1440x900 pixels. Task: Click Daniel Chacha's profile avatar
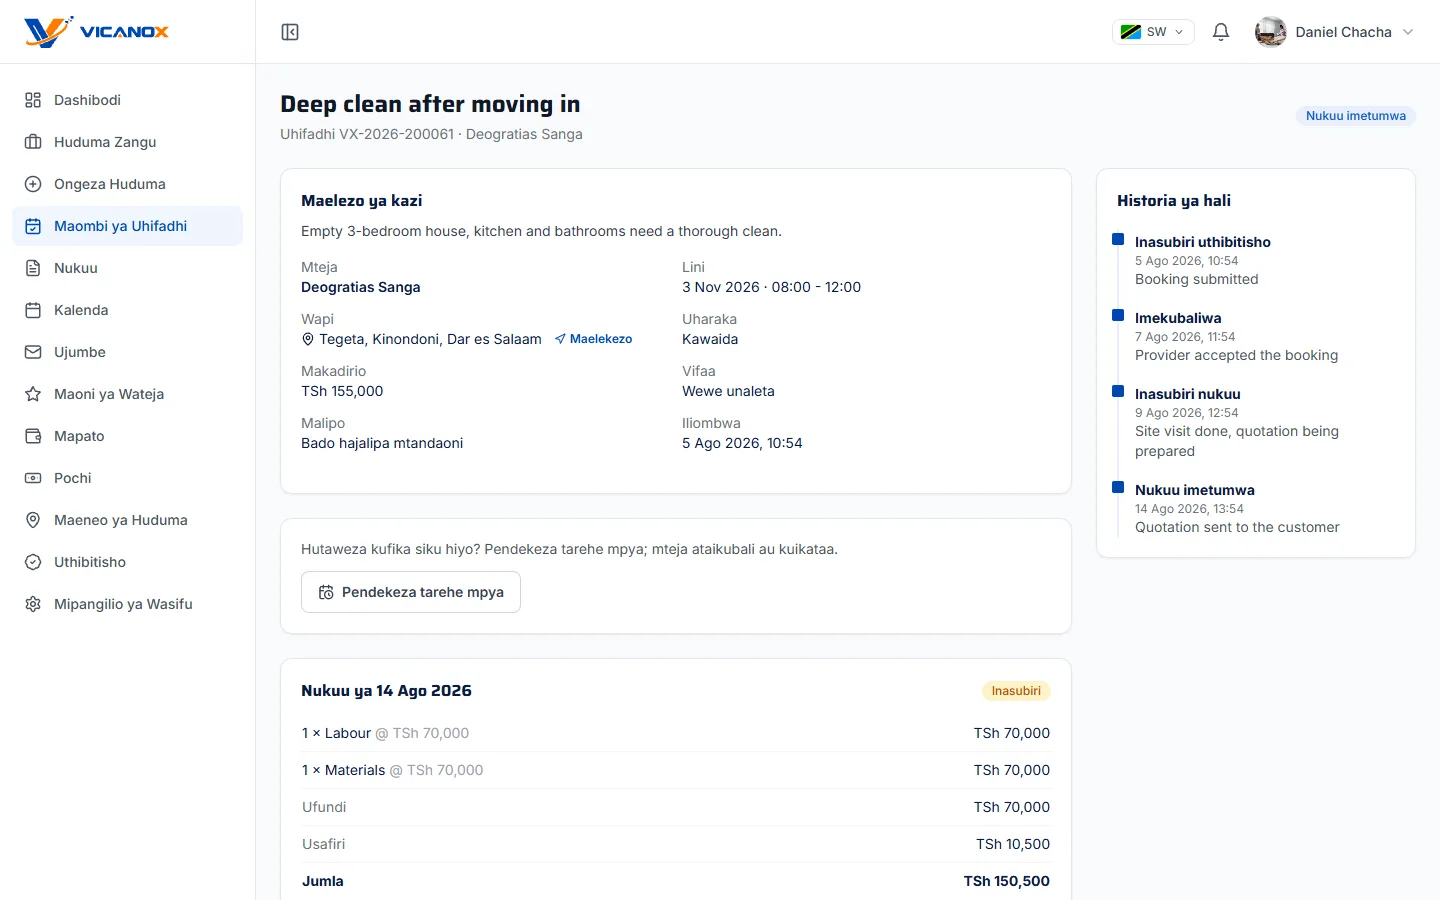(x=1271, y=32)
